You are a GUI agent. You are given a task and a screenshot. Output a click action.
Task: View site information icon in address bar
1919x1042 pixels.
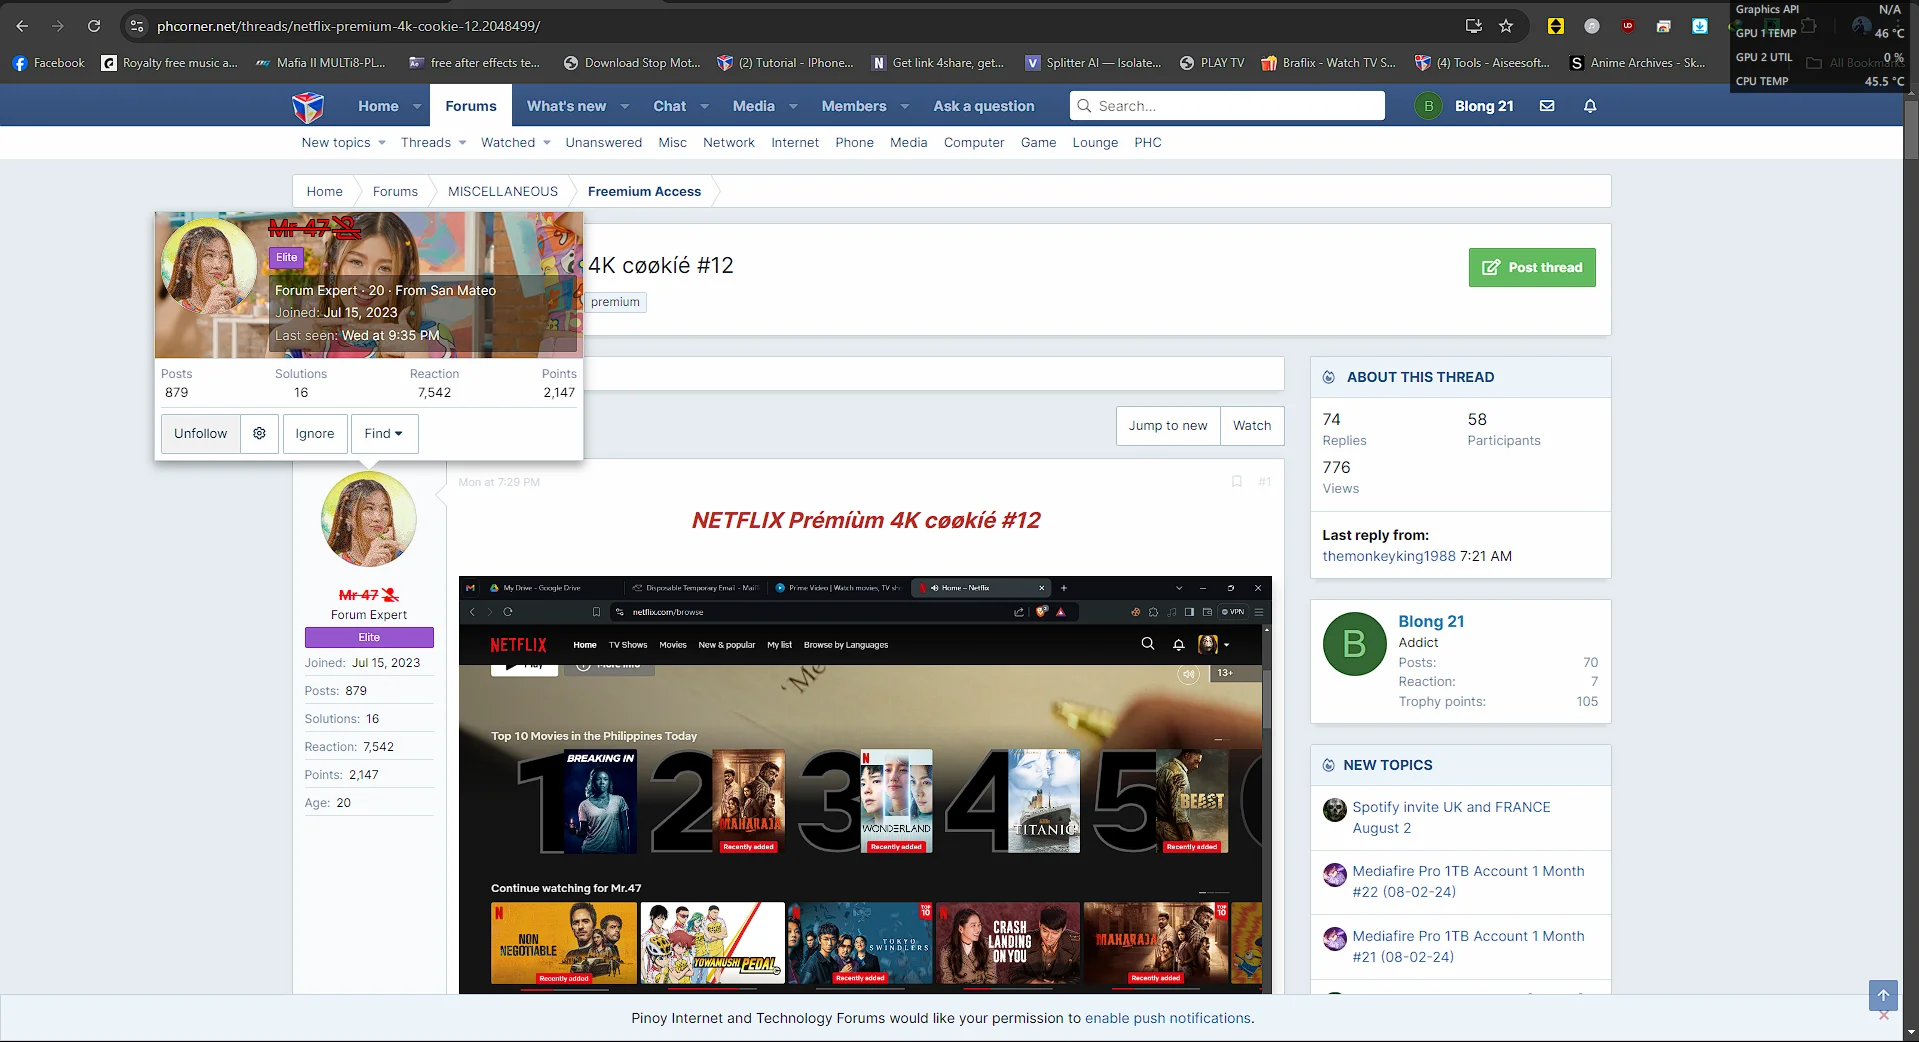[x=137, y=26]
